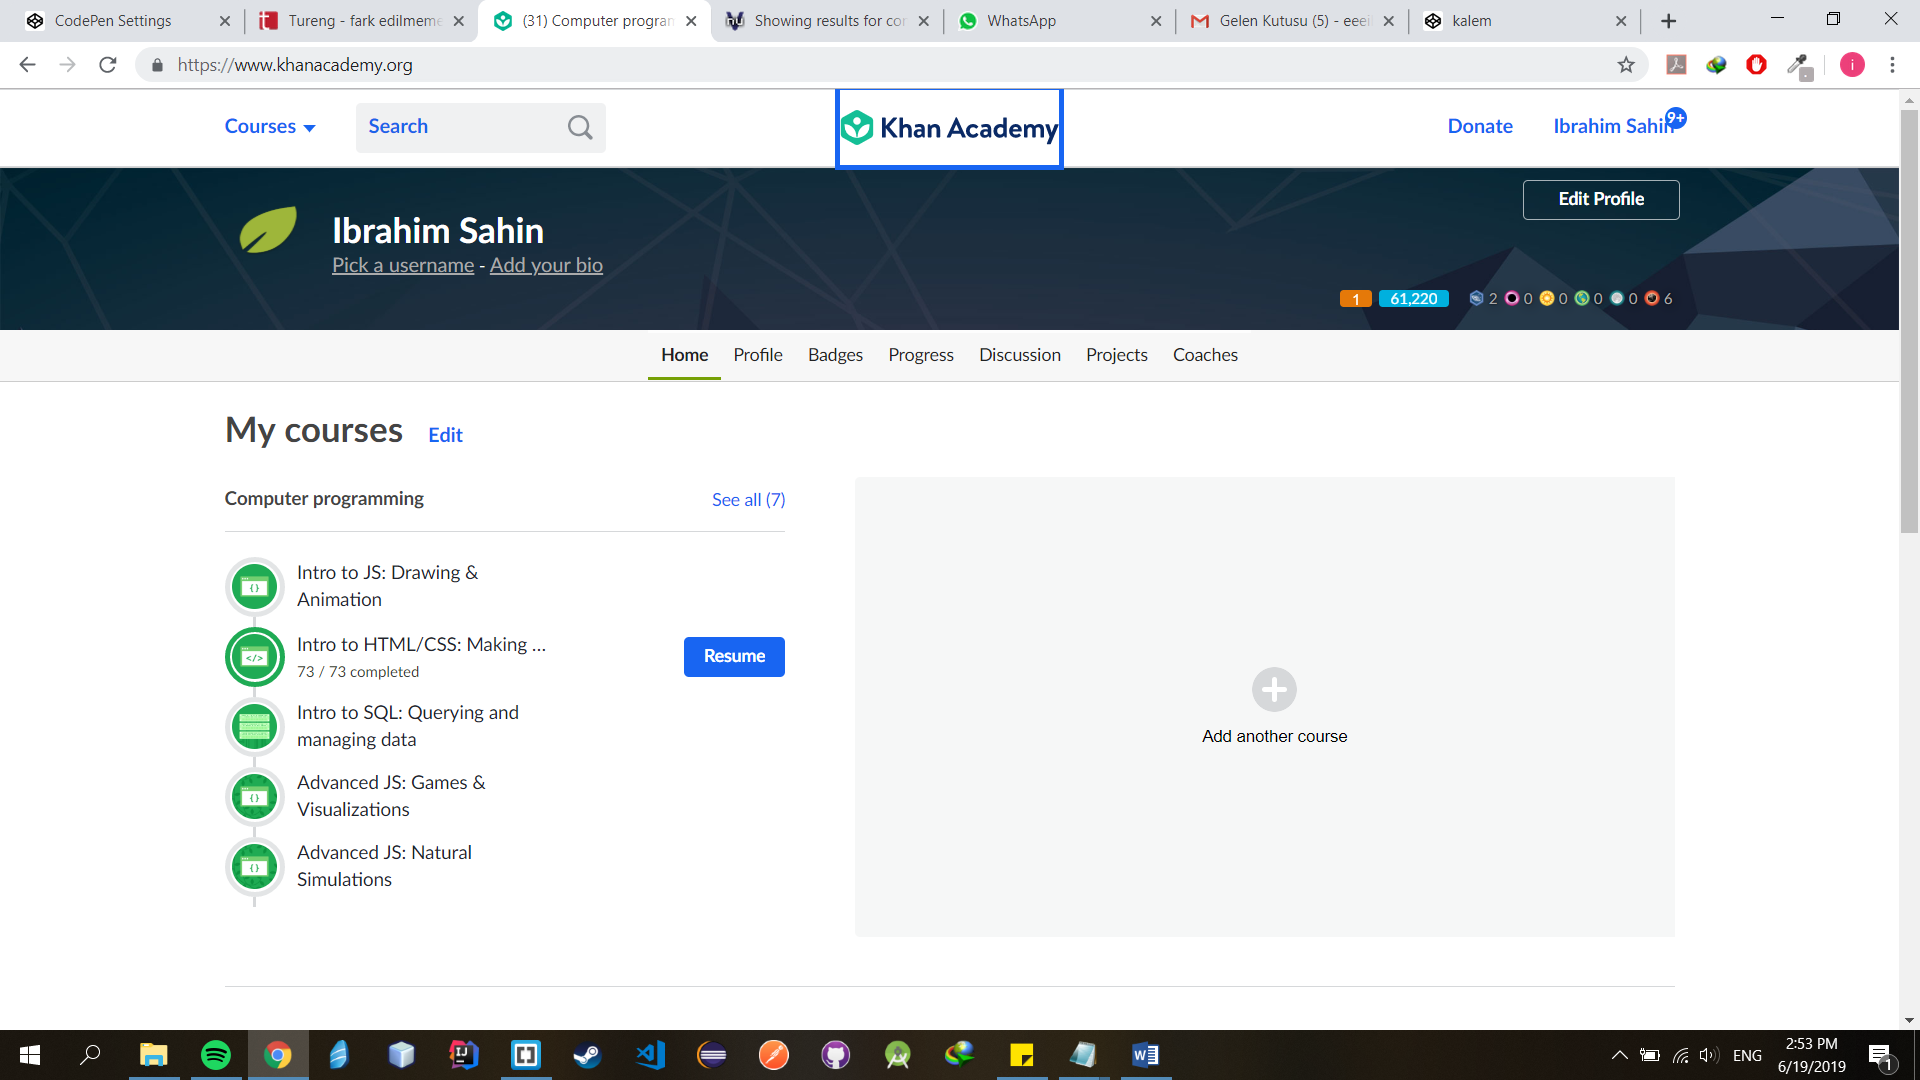This screenshot has height=1080, width=1920.
Task: Open Microsoft Word from the taskbar
Action: tap(1146, 1055)
